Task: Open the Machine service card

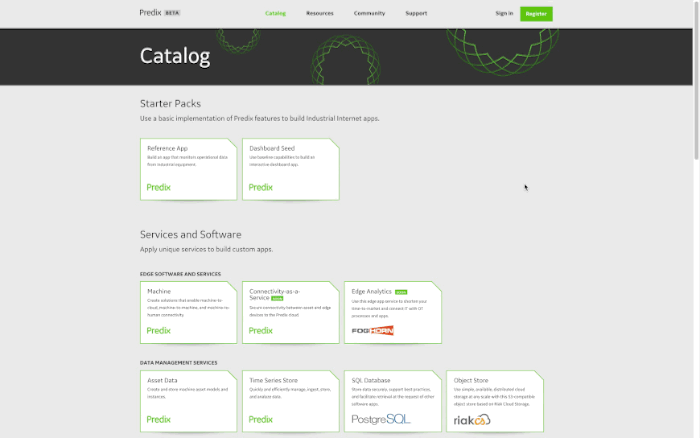Action: coord(188,313)
